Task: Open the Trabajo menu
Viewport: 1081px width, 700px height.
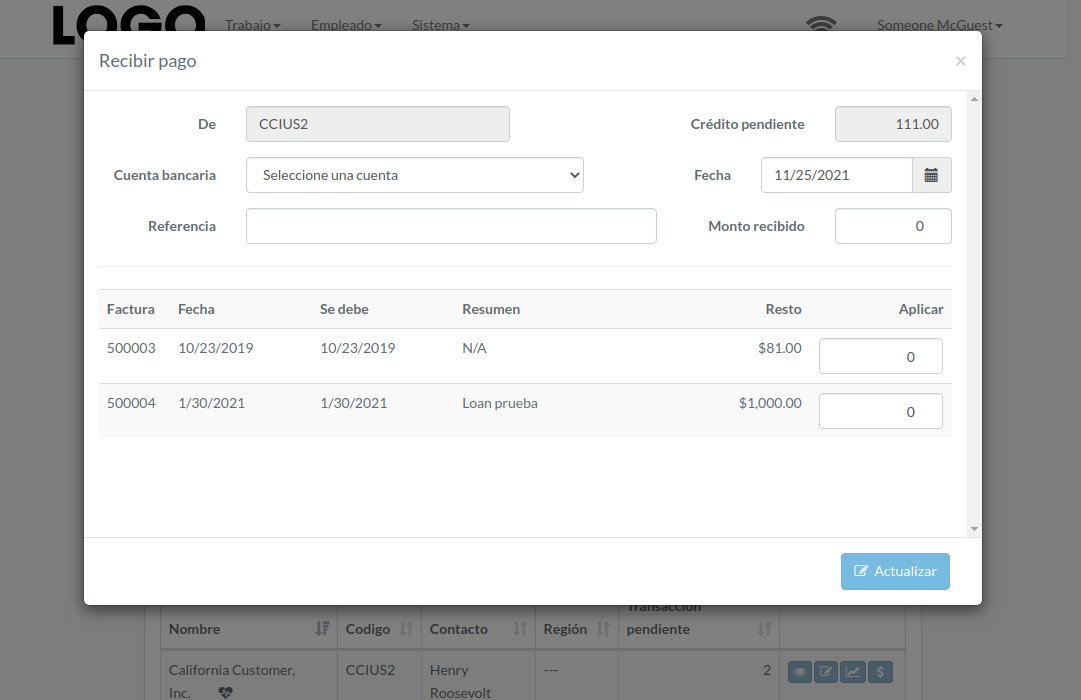Action: [x=252, y=25]
